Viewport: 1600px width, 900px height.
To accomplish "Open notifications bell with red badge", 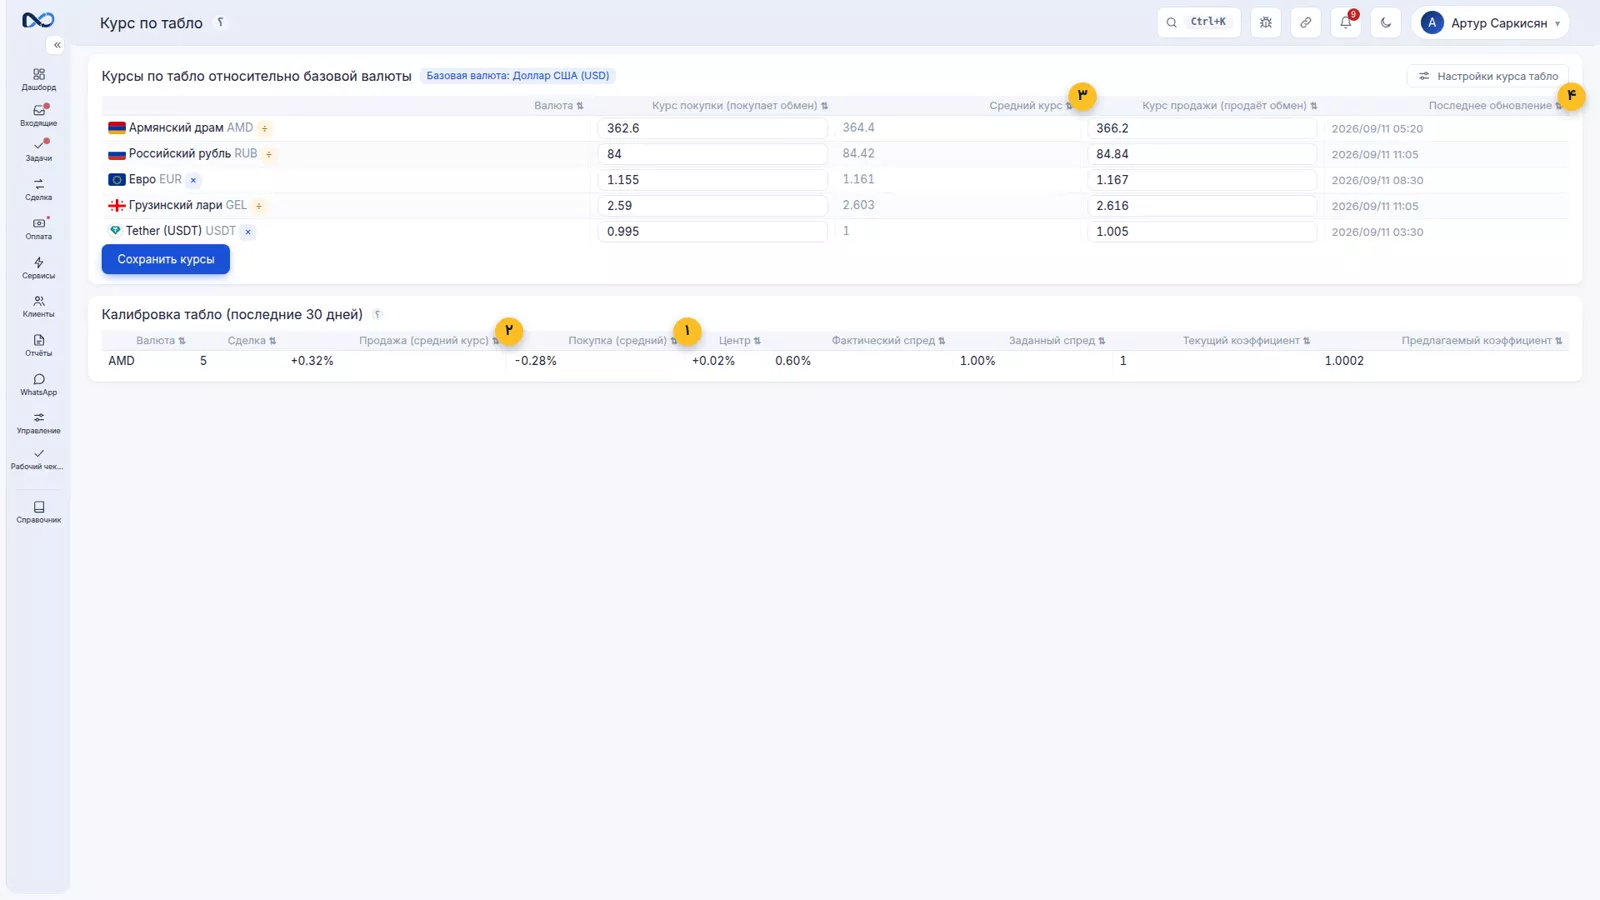I will [x=1346, y=22].
